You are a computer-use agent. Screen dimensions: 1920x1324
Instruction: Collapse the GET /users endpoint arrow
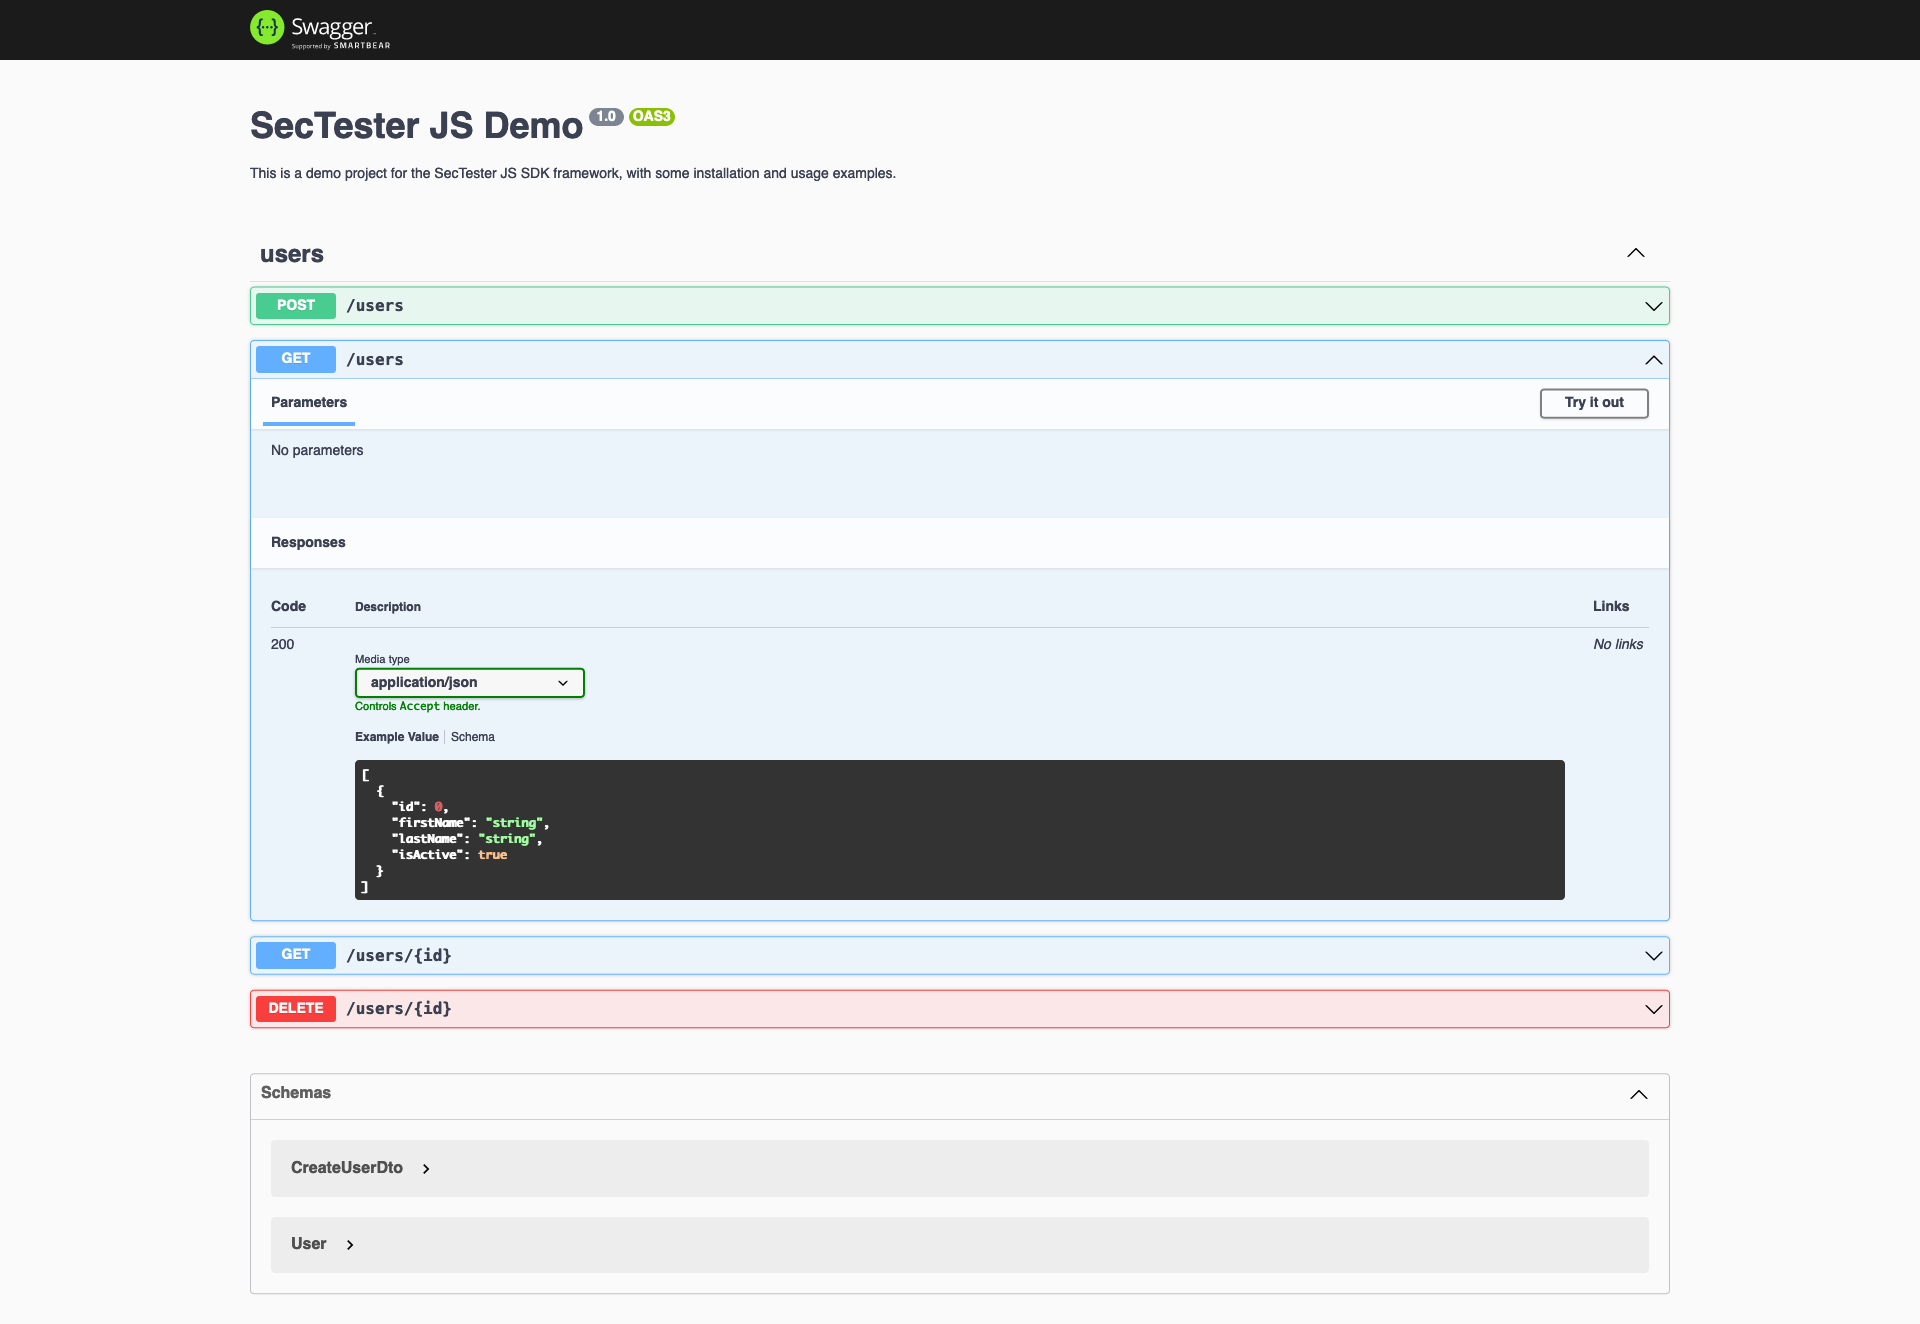[1654, 360]
